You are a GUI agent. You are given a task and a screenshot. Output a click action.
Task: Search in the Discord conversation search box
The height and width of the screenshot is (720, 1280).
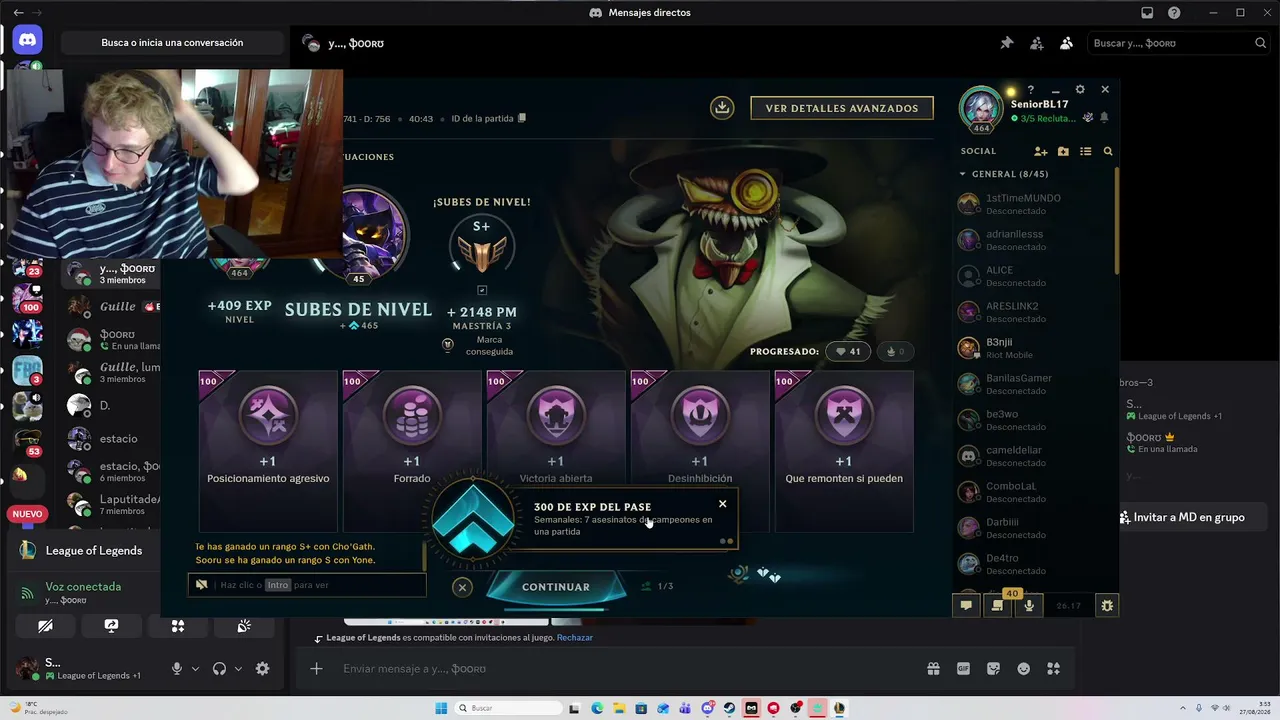pos(1179,43)
